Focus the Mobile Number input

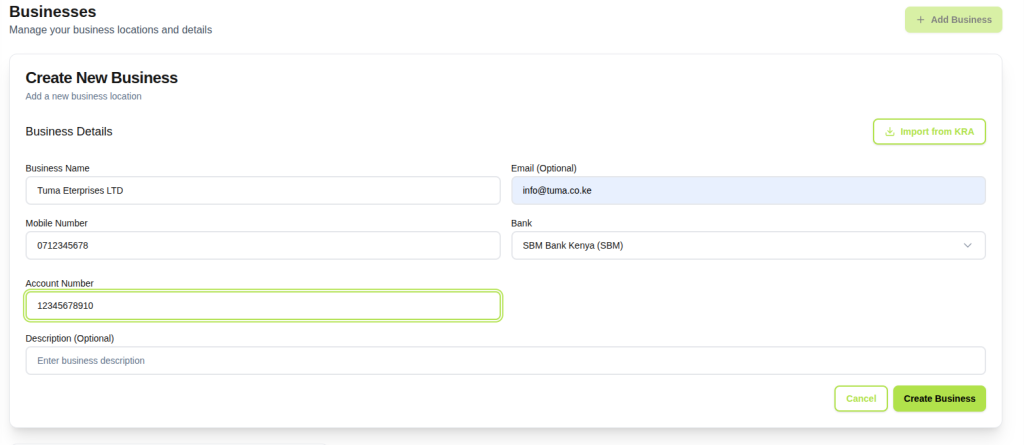tap(263, 245)
